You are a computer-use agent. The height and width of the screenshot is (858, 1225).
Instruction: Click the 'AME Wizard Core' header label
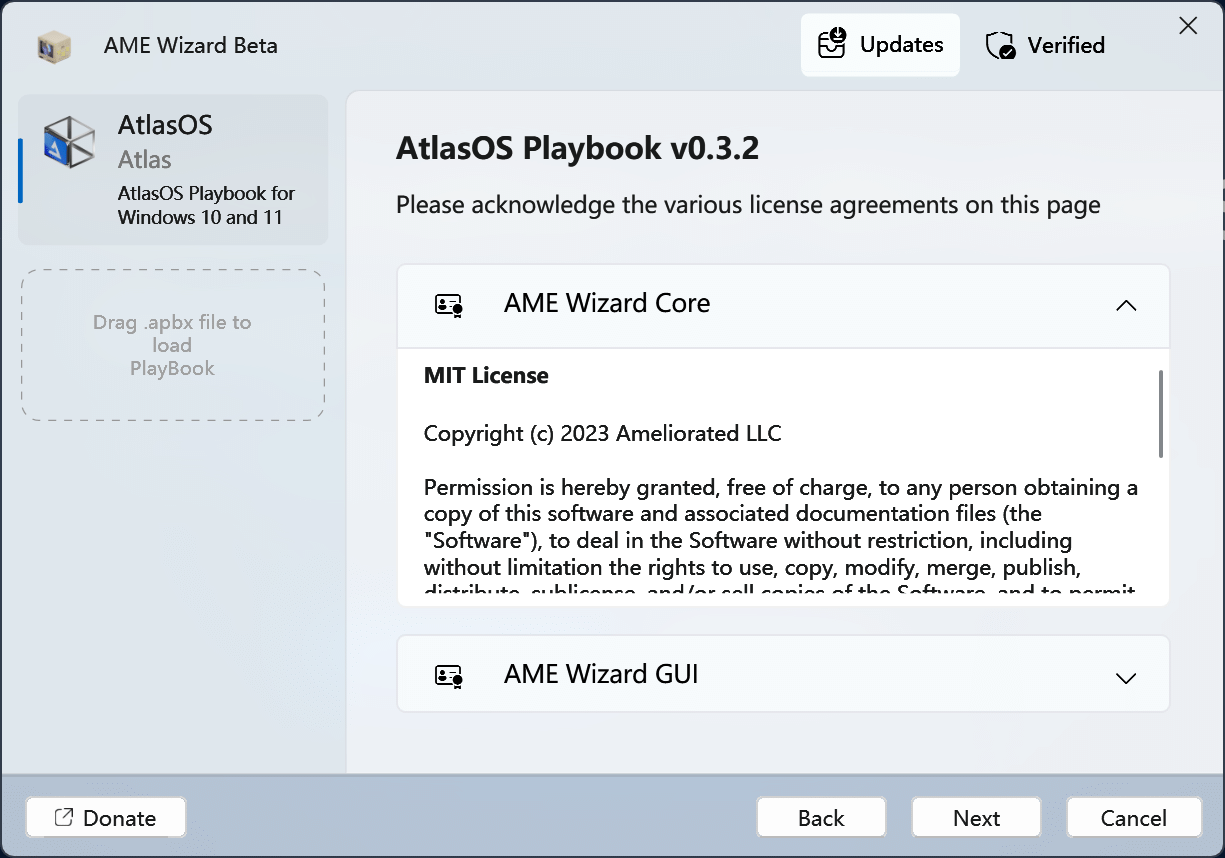point(607,303)
